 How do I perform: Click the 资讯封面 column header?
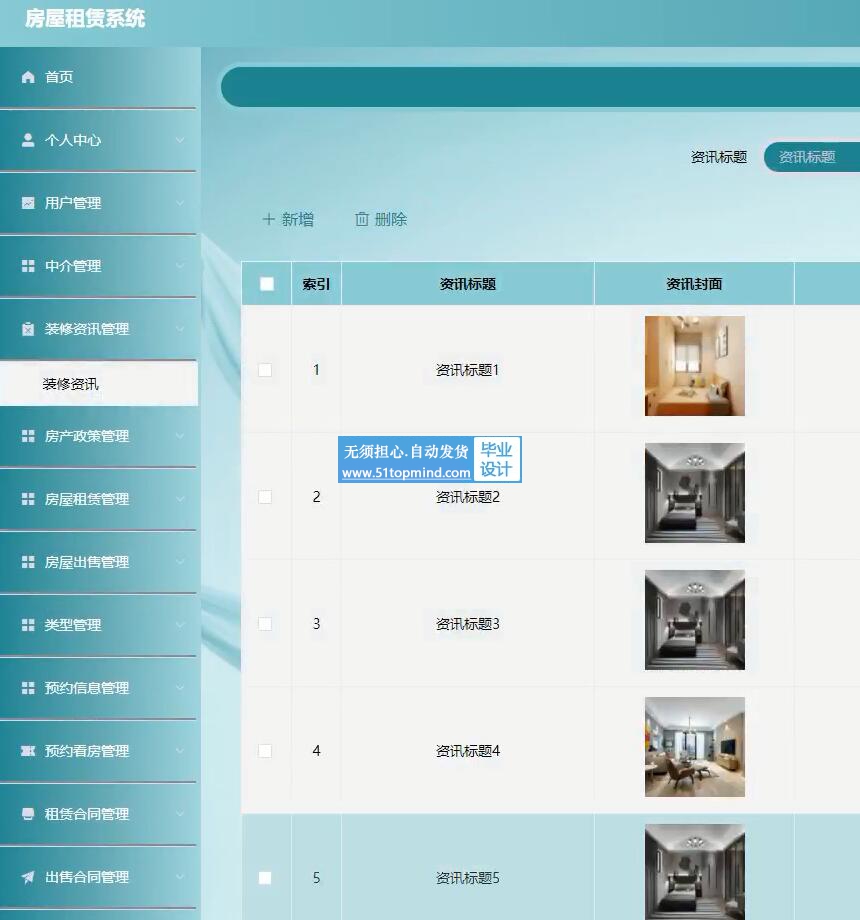click(x=694, y=284)
